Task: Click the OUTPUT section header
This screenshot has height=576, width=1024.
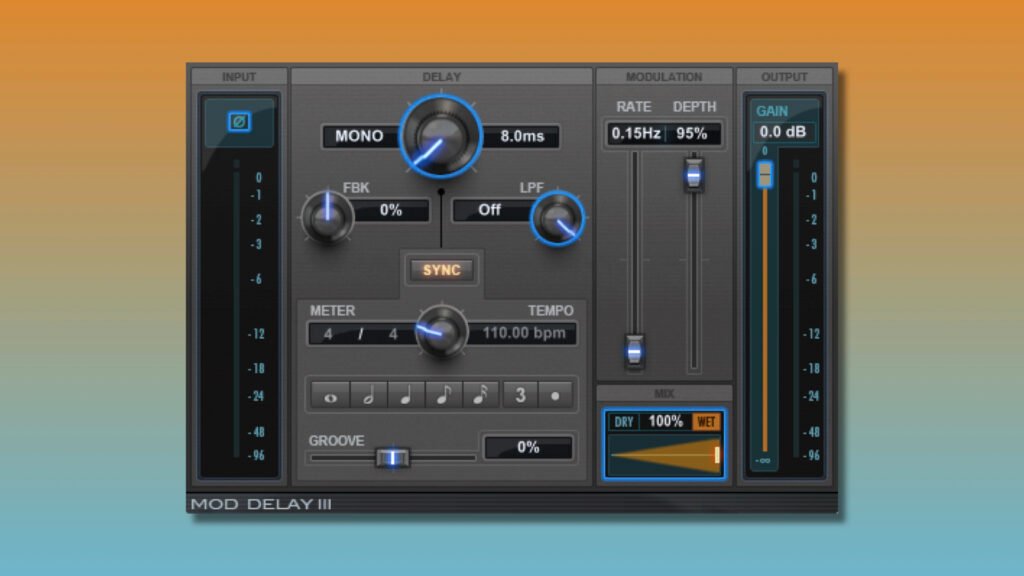Action: (x=784, y=77)
